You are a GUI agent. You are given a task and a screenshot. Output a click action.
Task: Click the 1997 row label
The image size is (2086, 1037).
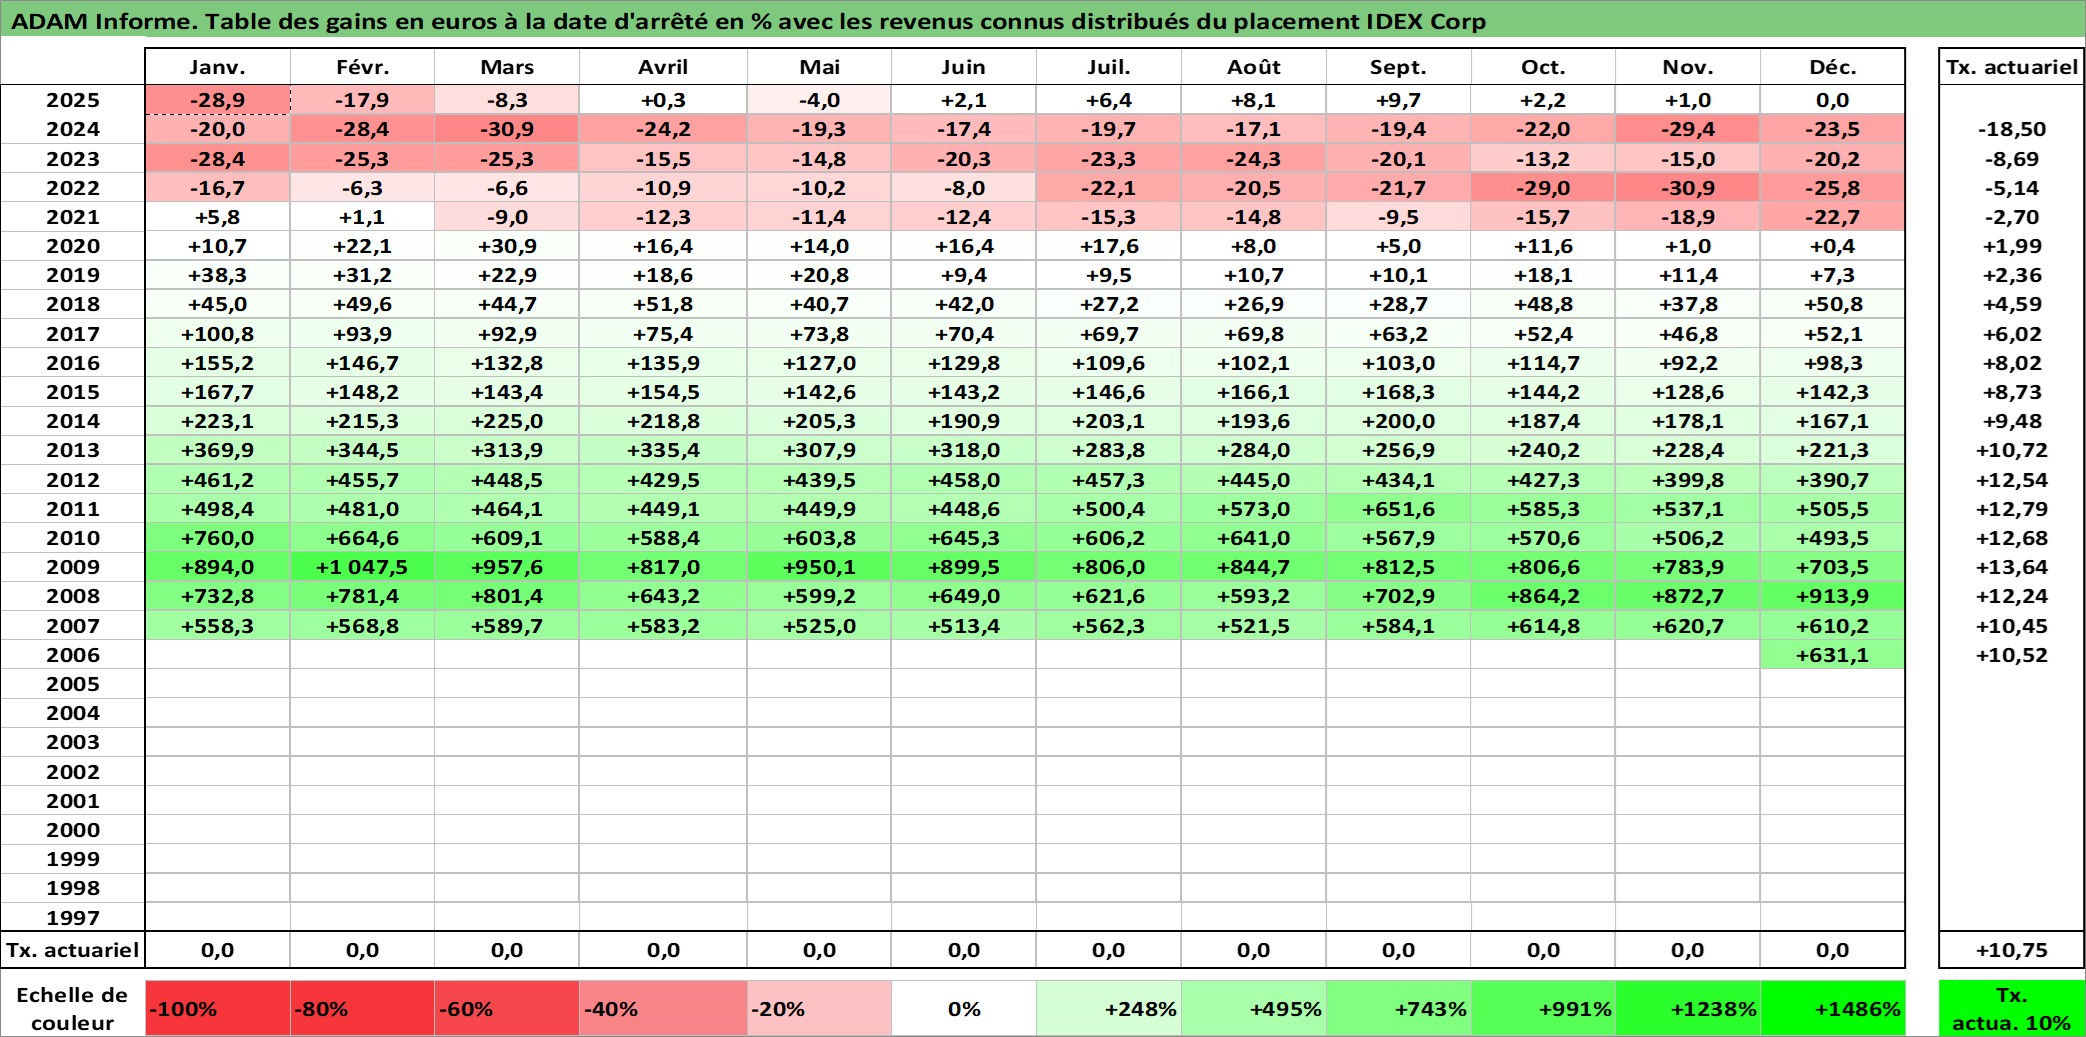point(73,917)
